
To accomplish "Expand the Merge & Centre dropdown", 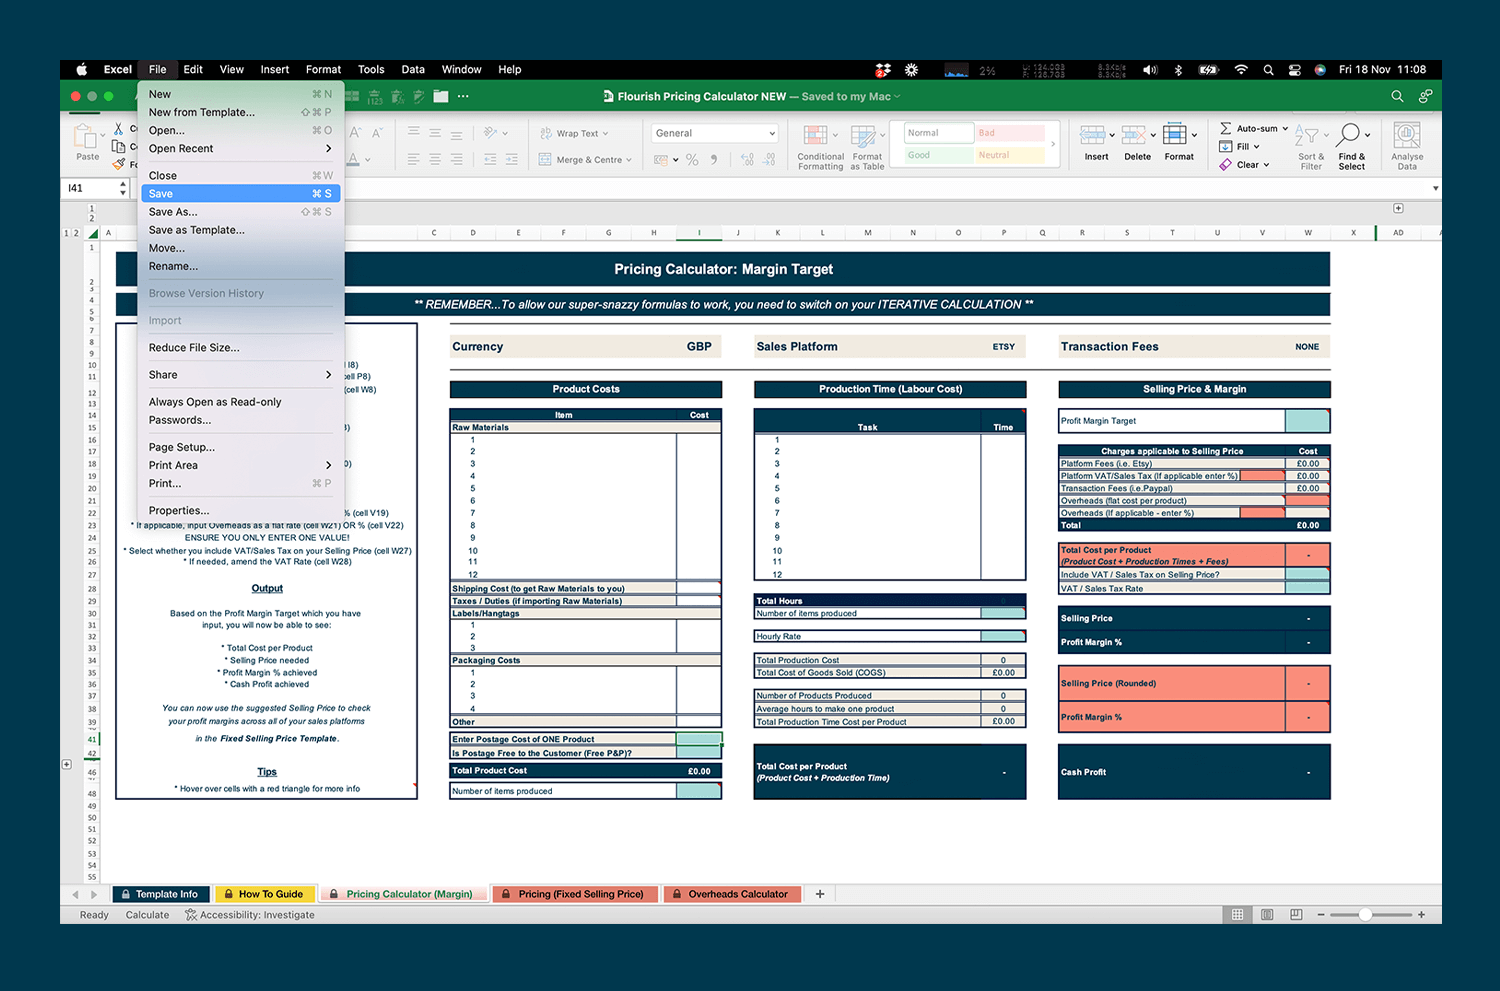I will click(627, 159).
